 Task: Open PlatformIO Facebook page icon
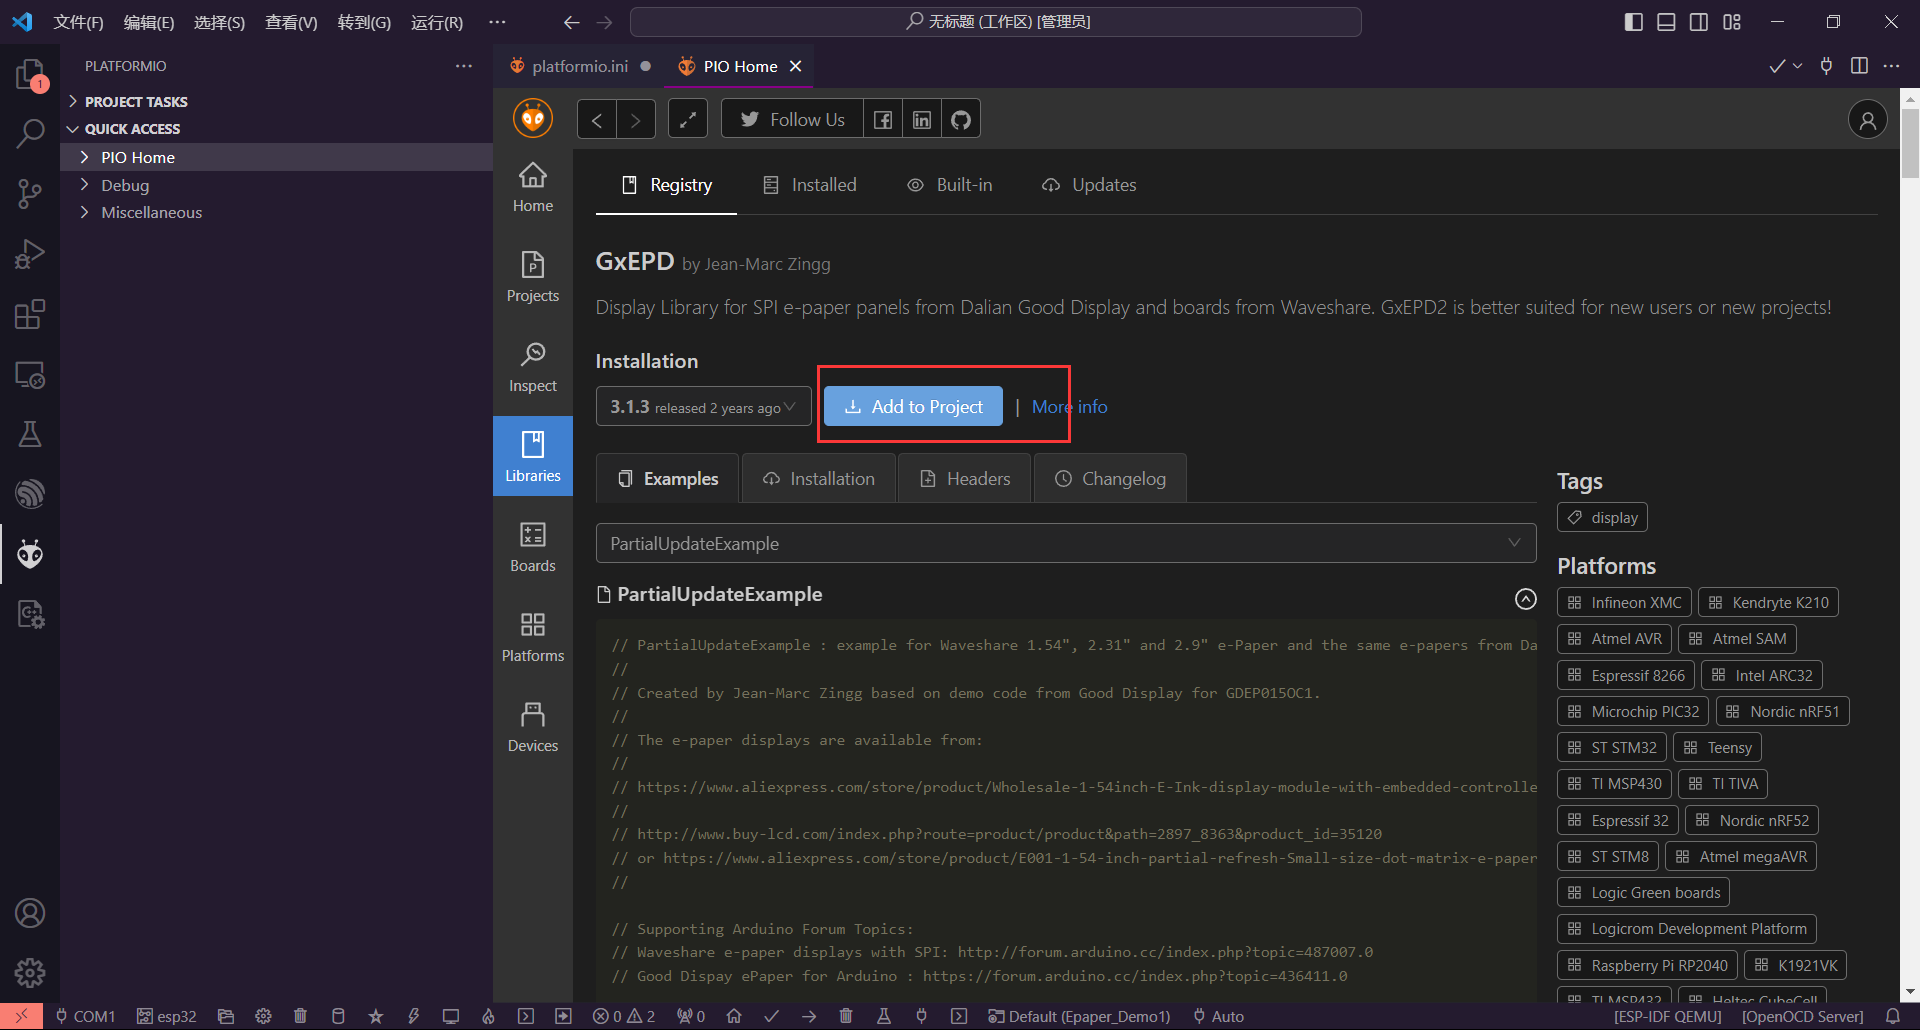[883, 120]
